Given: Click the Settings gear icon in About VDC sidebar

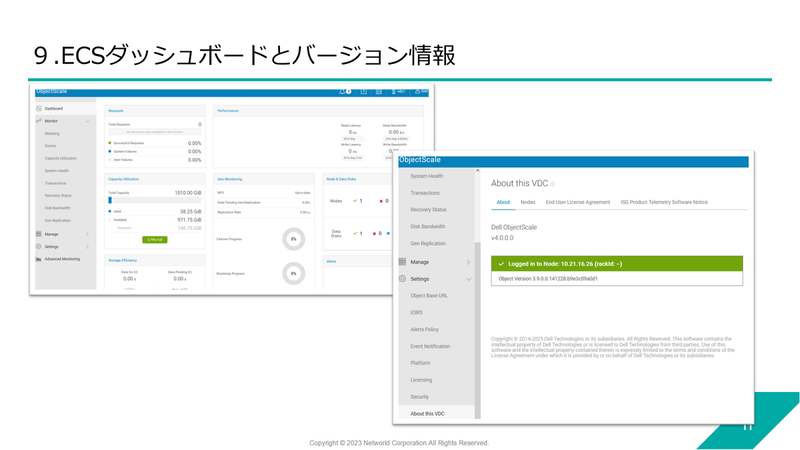Looking at the screenshot, I should pyautogui.click(x=402, y=279).
